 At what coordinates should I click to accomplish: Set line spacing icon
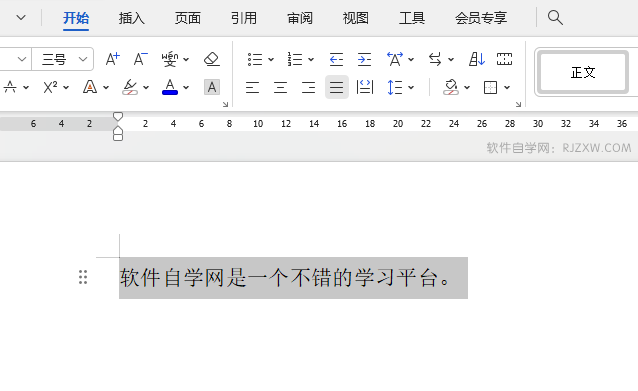pyautogui.click(x=395, y=87)
